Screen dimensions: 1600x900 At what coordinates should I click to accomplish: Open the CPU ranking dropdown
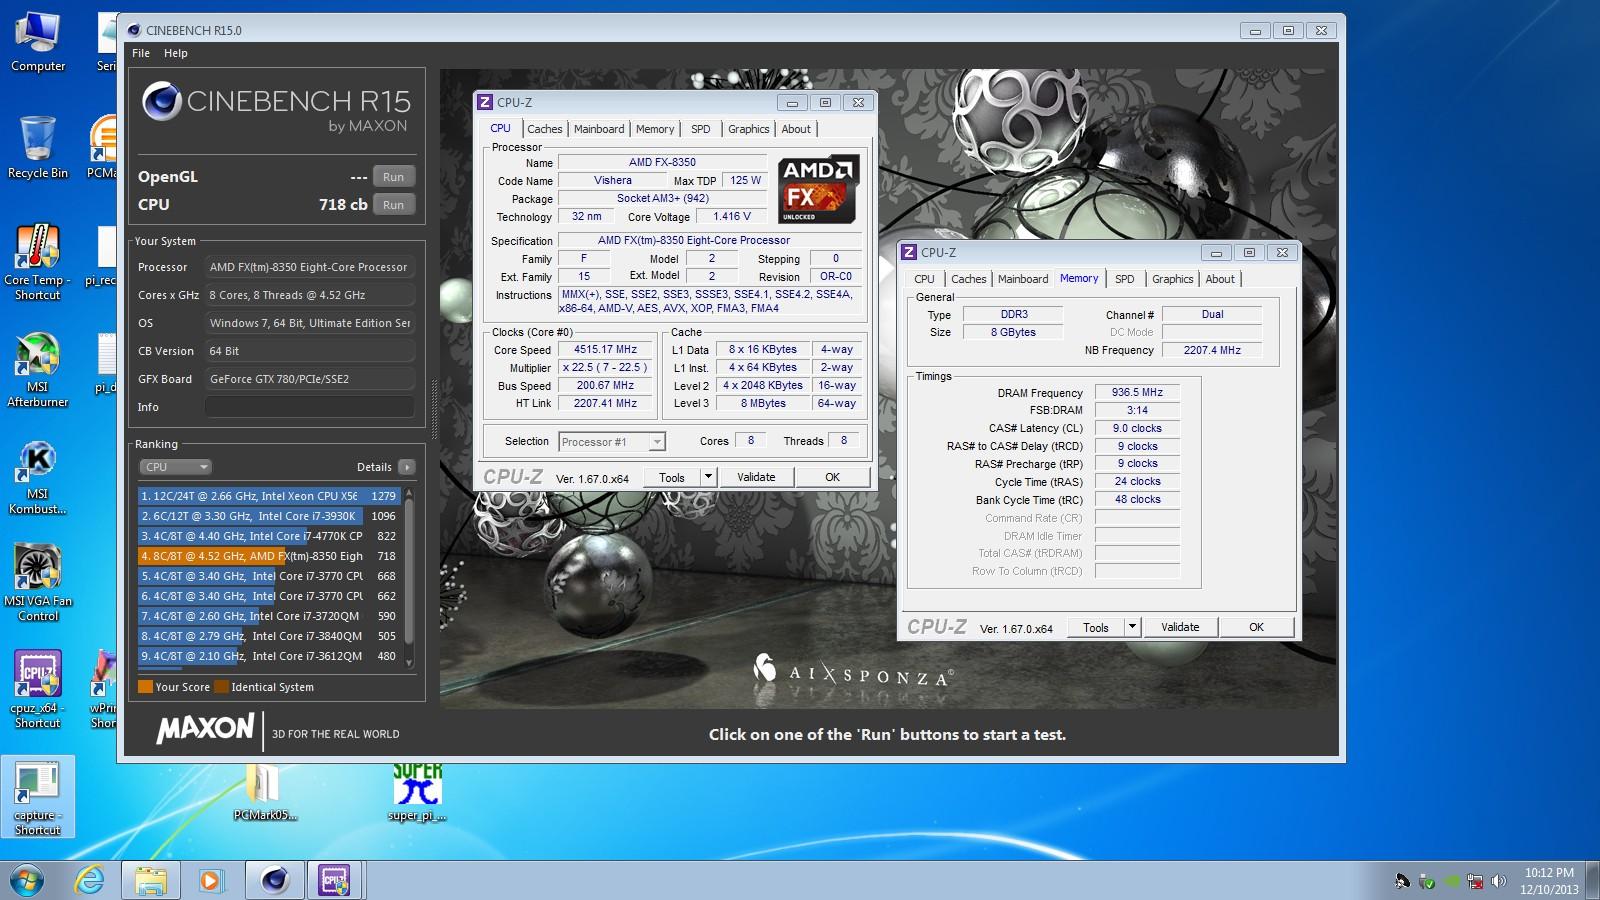point(175,467)
